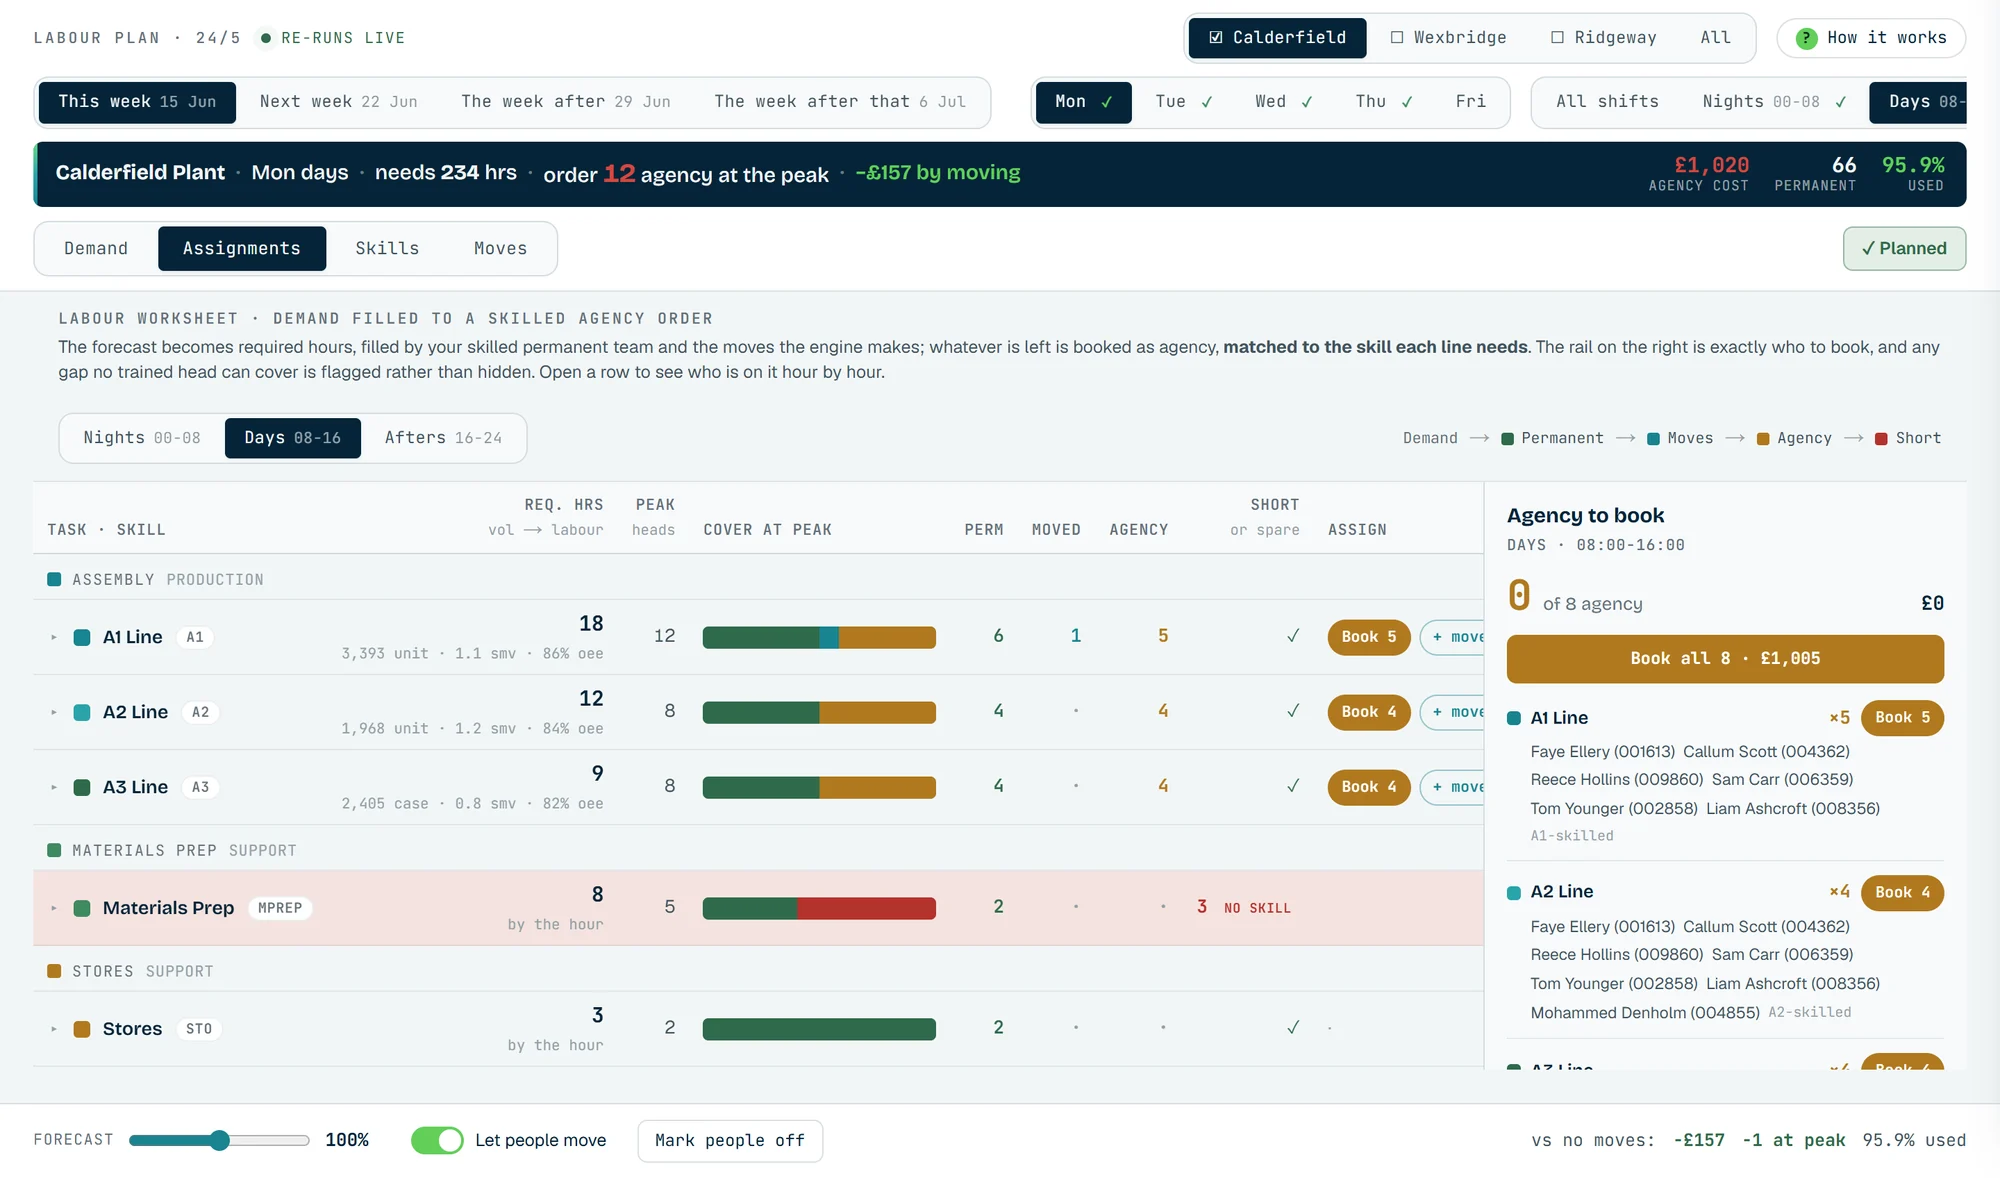Click the green question mark help icon
This screenshot has width=2000, height=1178.
[1806, 38]
